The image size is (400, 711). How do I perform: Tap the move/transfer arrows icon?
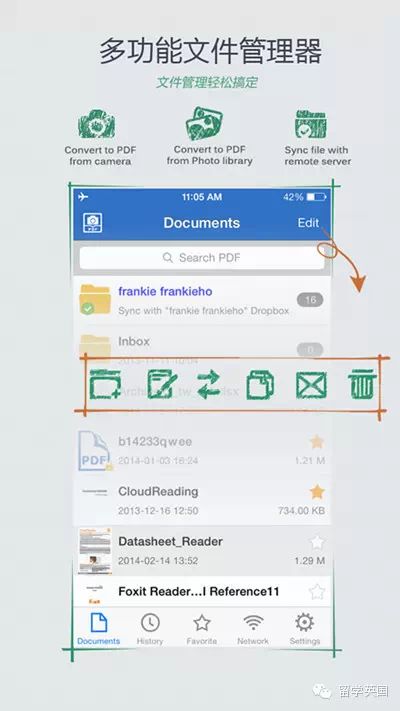pyautogui.click(x=209, y=385)
